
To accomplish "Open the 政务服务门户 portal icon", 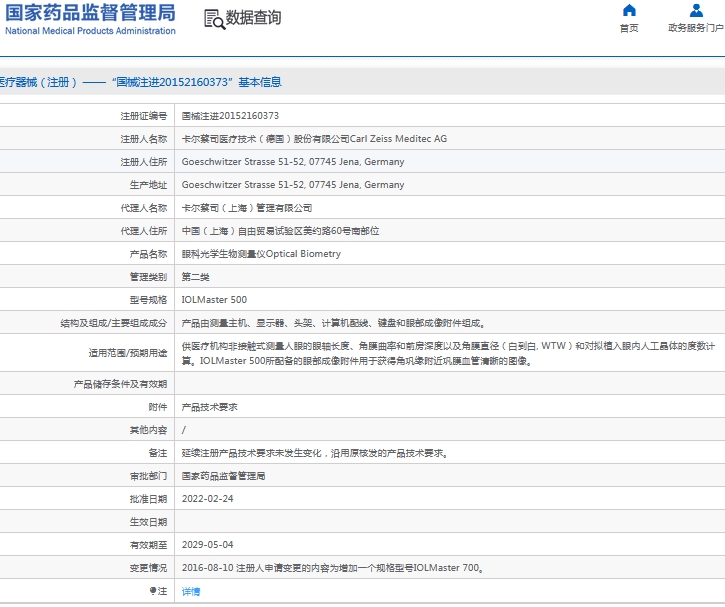I will pos(696,10).
